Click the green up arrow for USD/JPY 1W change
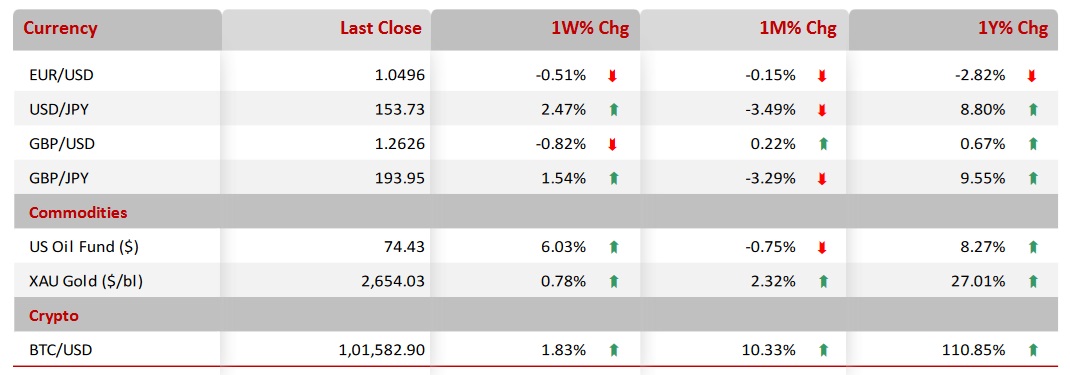 coord(613,109)
